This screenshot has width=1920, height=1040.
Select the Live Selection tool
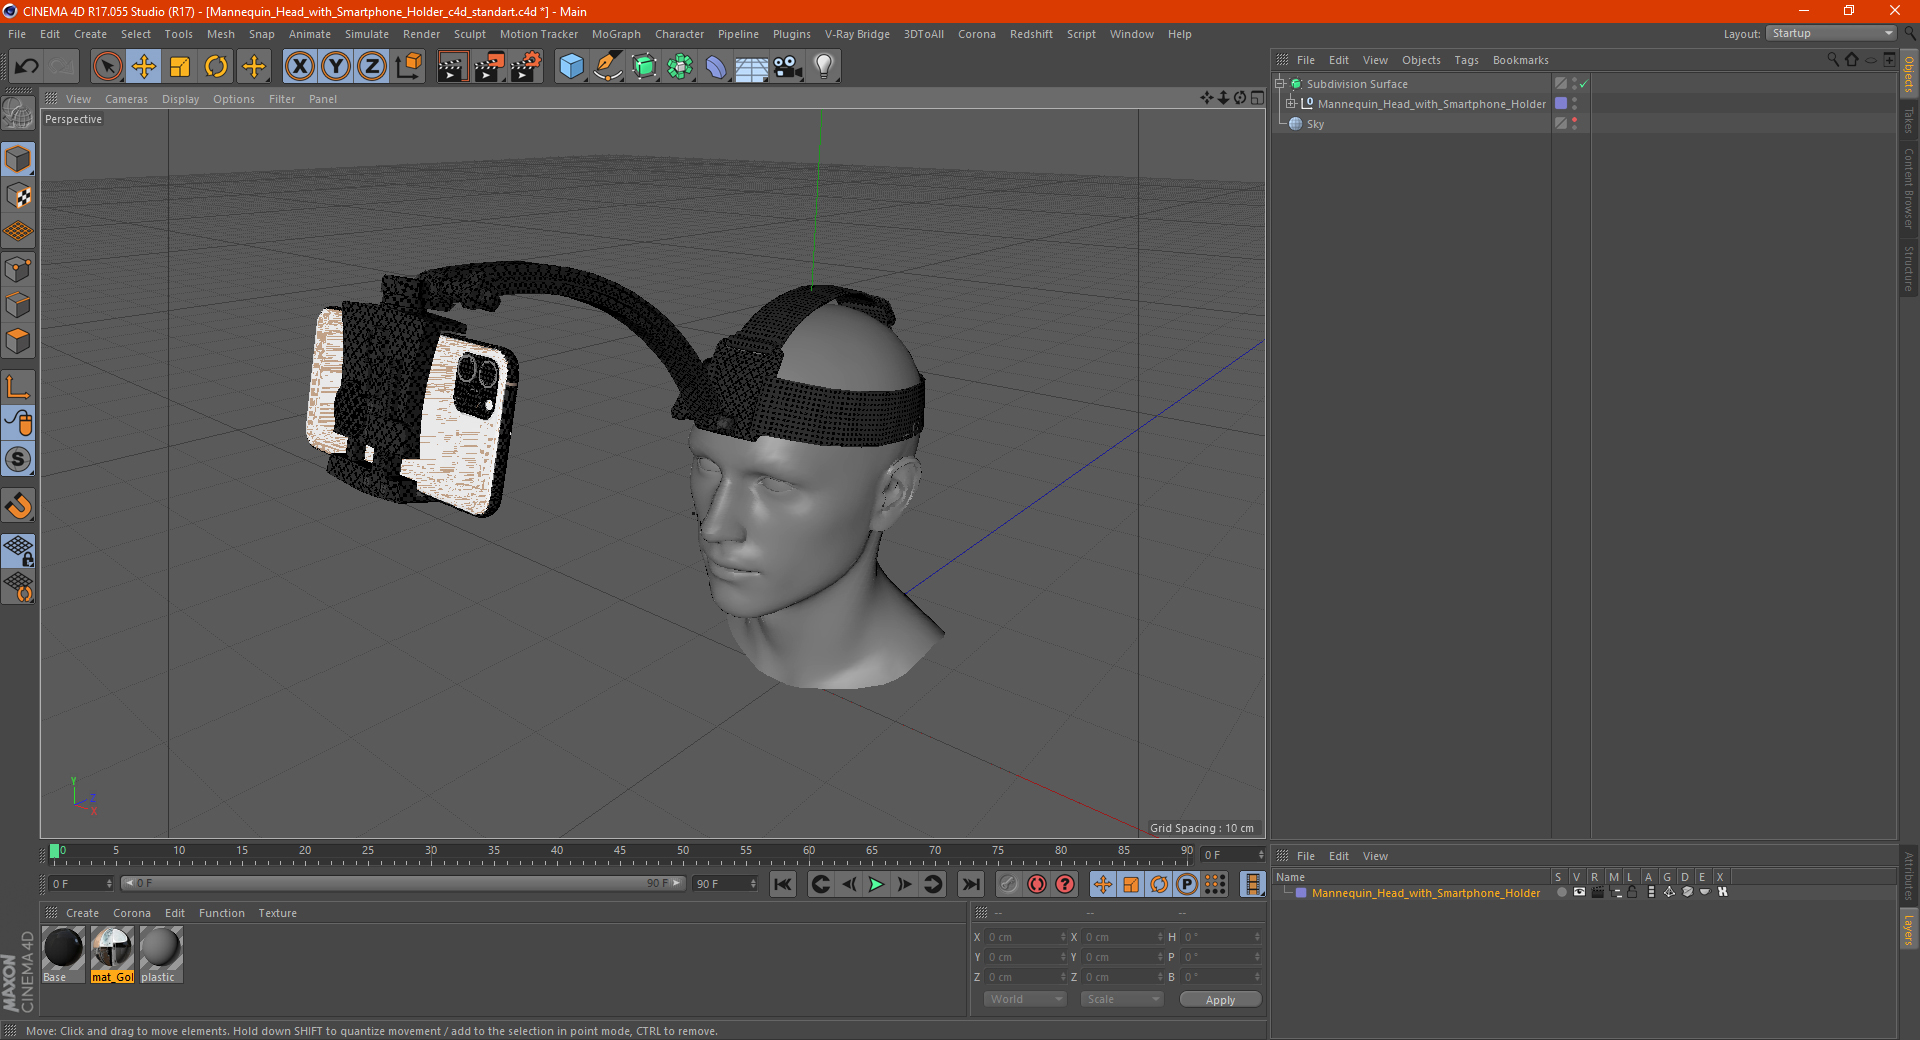(x=107, y=67)
